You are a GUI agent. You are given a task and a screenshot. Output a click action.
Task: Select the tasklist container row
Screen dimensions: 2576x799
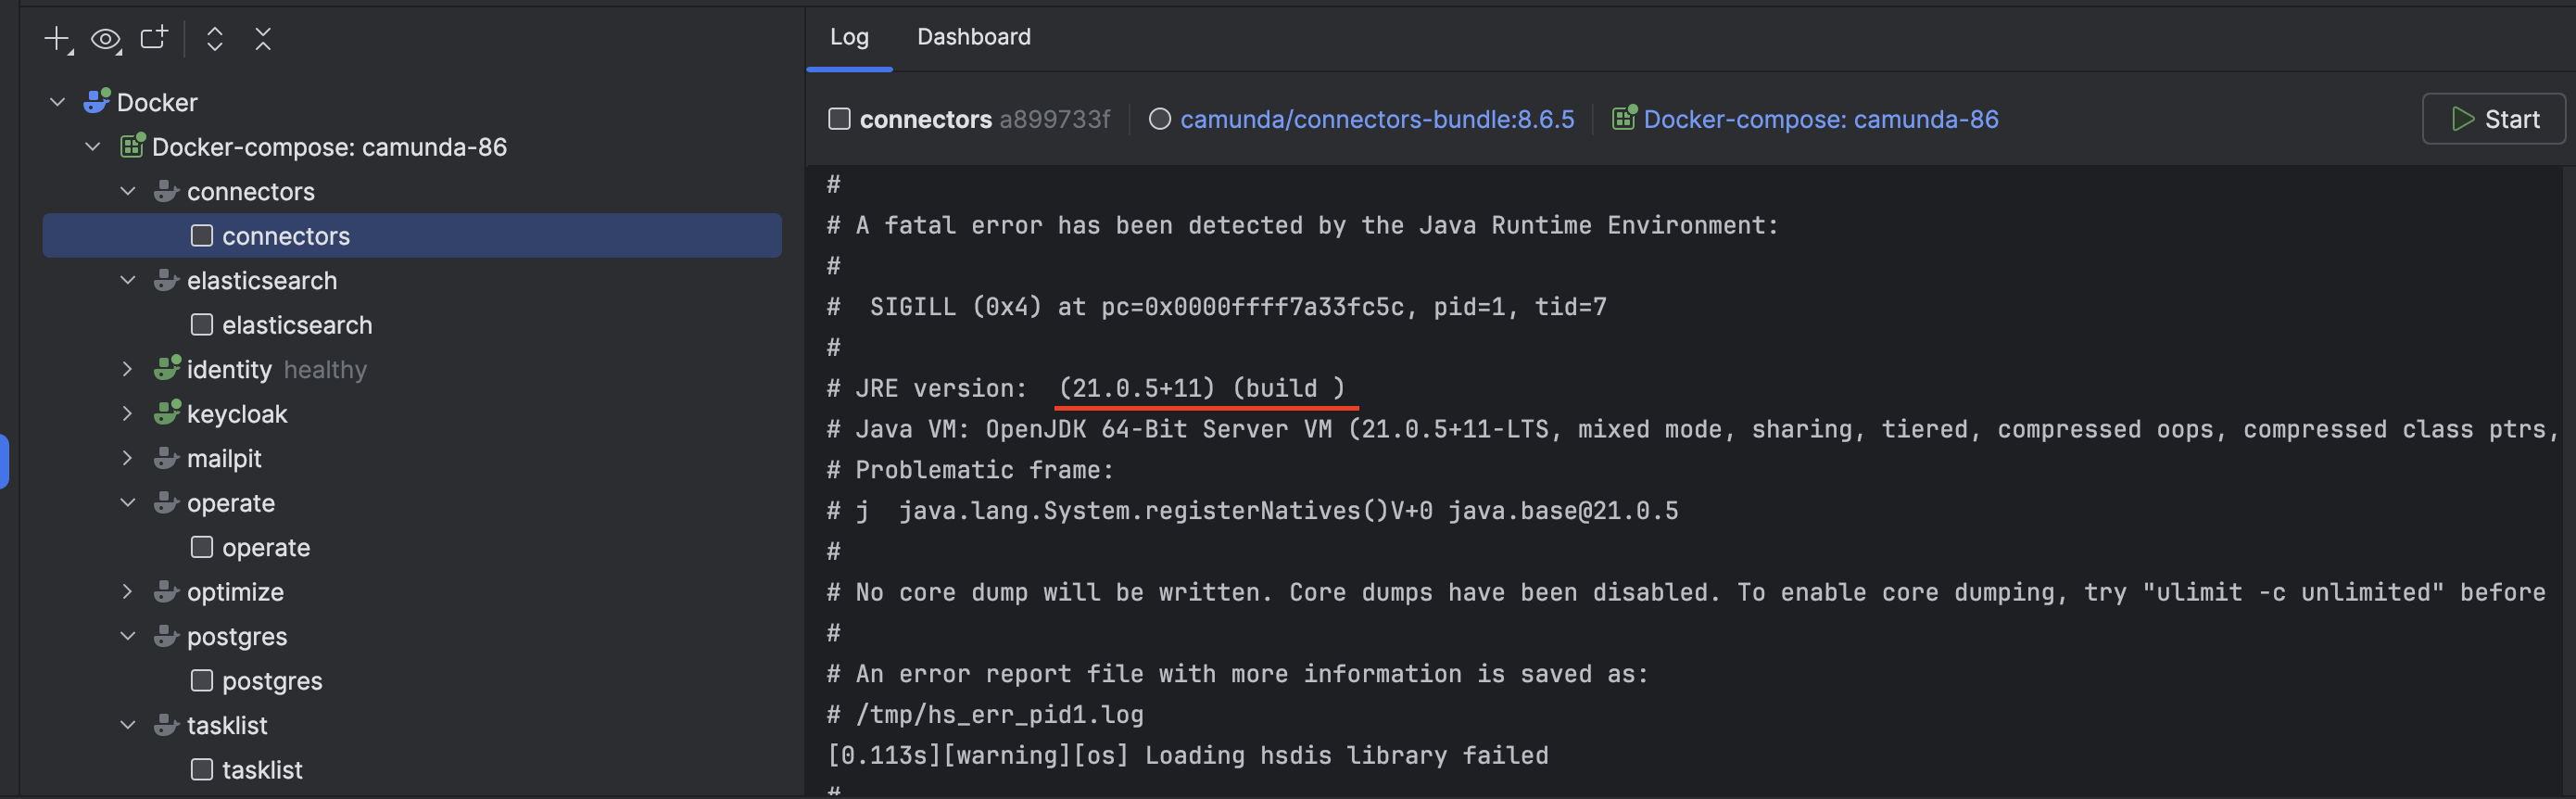(x=412, y=770)
